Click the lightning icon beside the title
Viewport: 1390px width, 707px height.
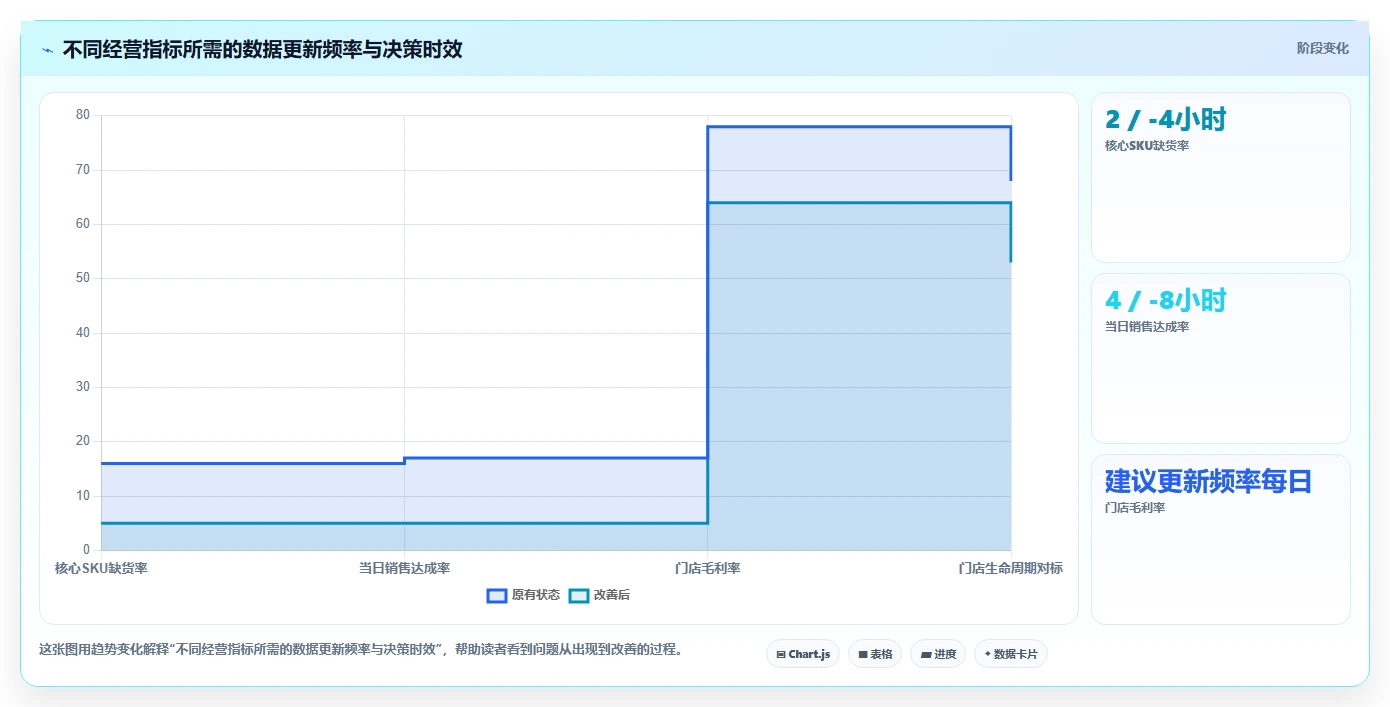pyautogui.click(x=48, y=50)
